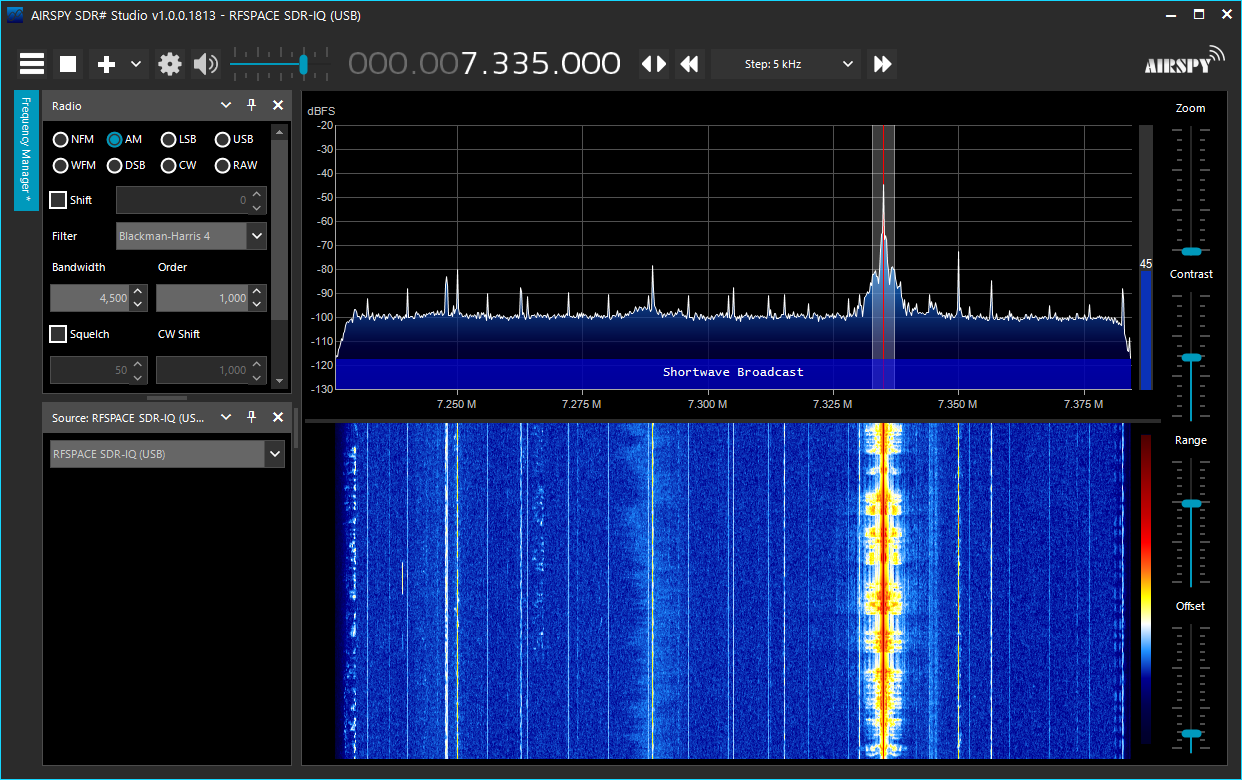Click the frequency display 7.335.000
The image size is (1242, 780).
click(x=485, y=64)
